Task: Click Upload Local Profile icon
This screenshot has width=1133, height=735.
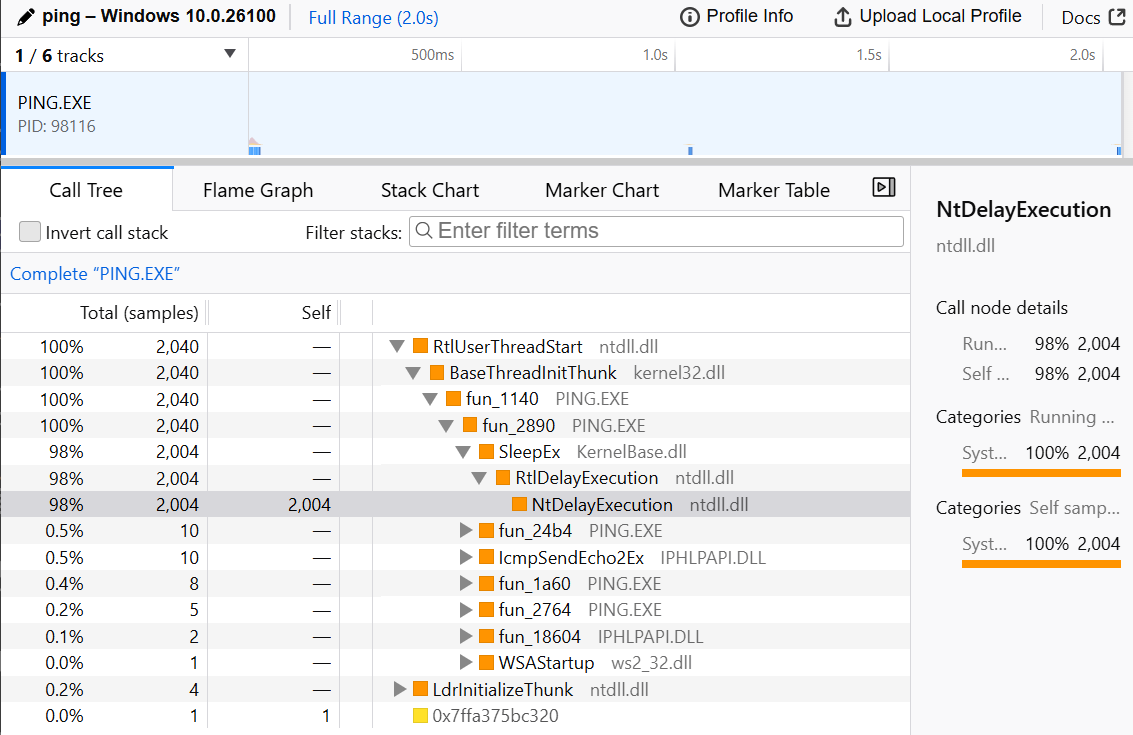Action: (842, 17)
